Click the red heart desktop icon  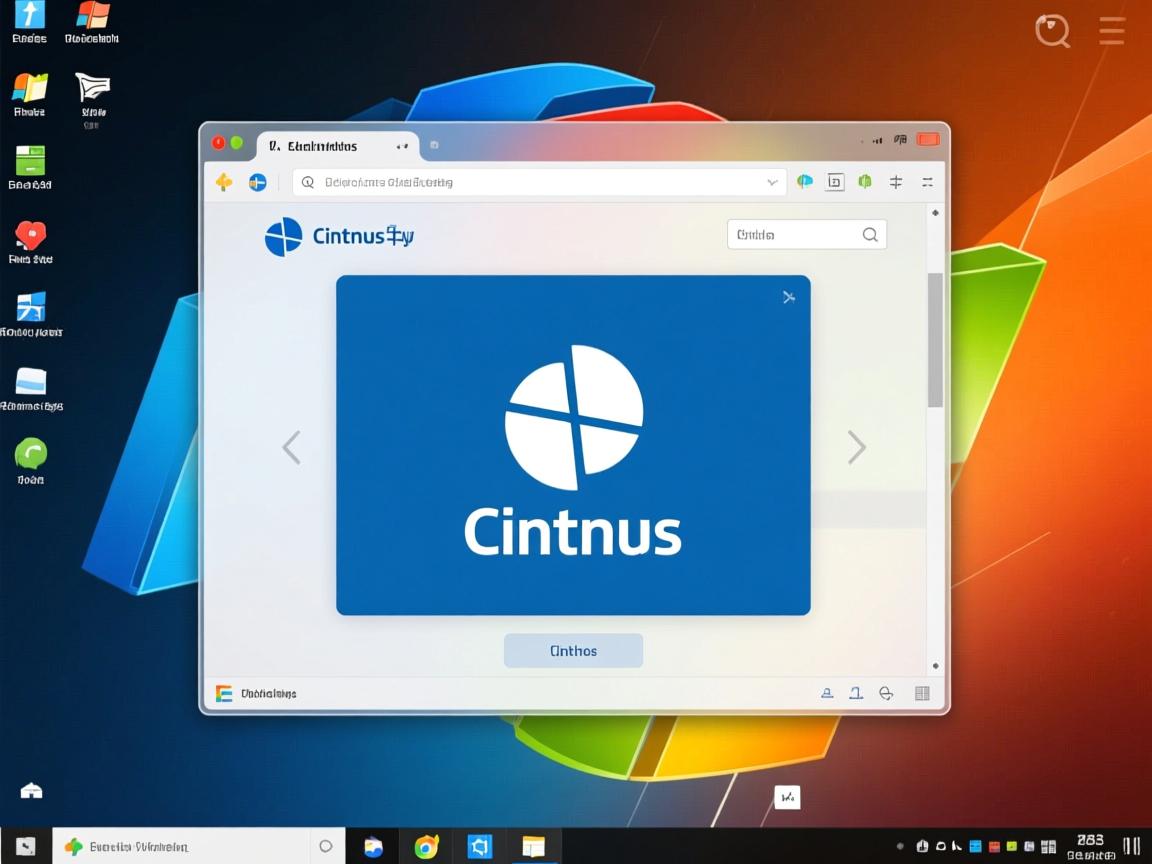coord(31,236)
